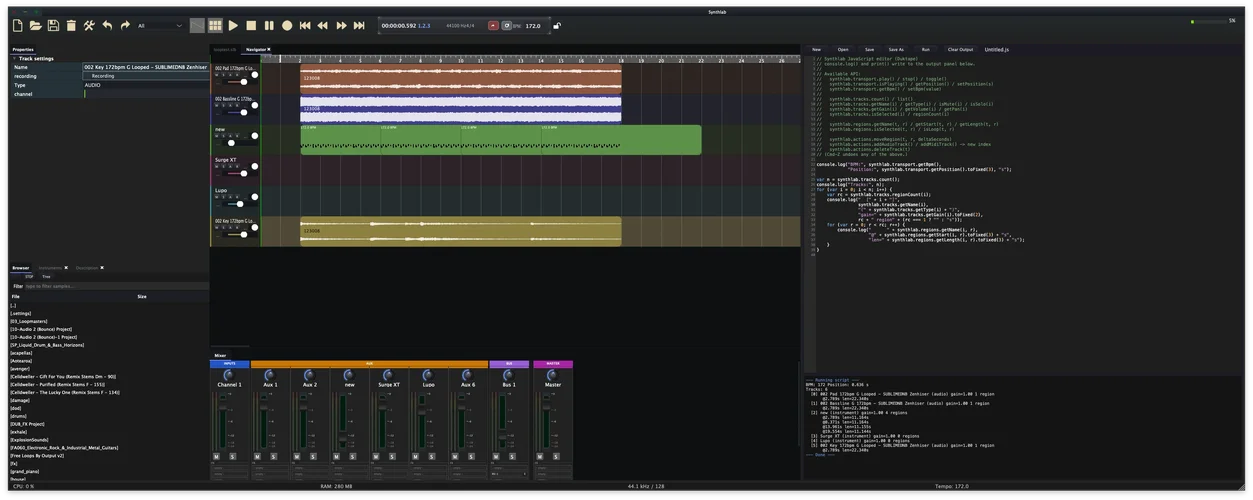Open the [03_Loopmasters] folder
The image size is (1253, 500).
click(28, 321)
